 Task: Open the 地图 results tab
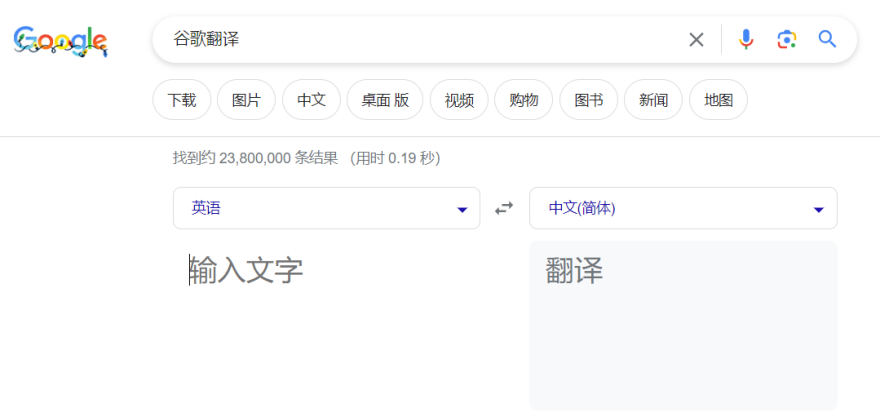pos(718,100)
